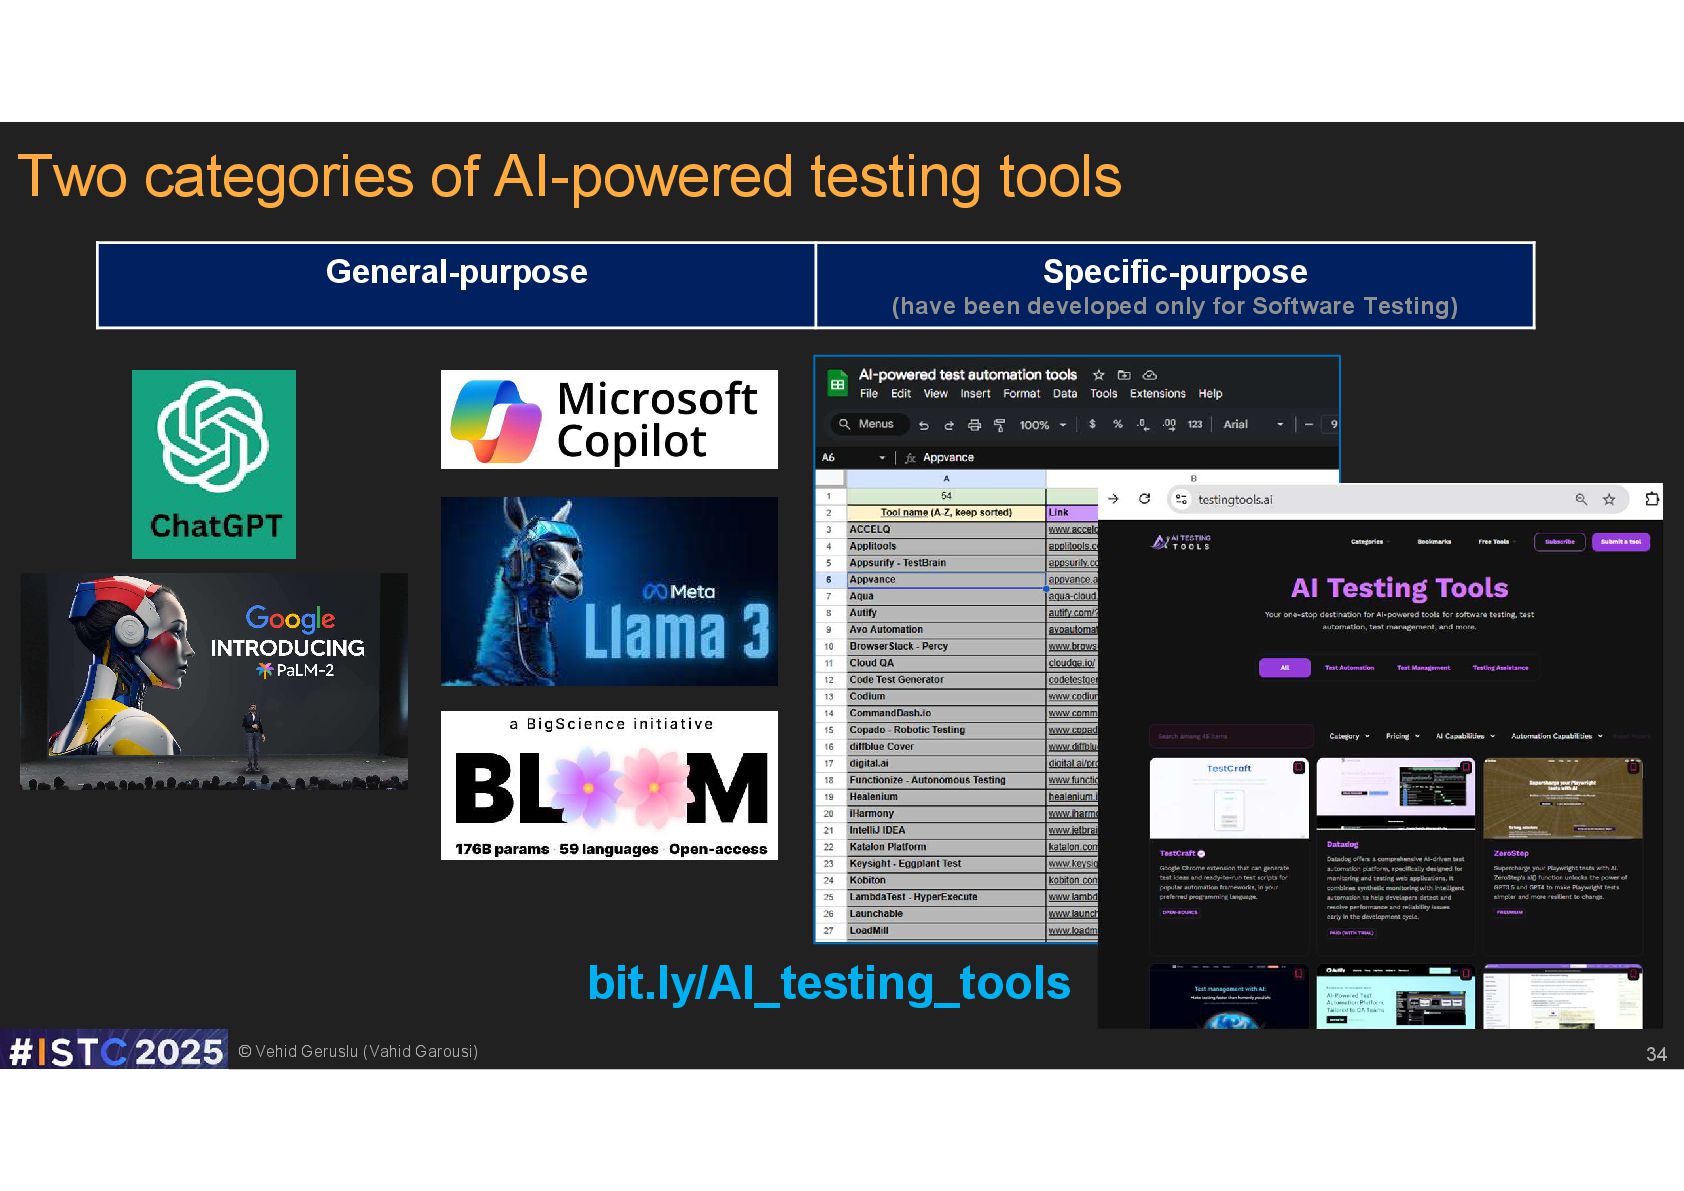Click the move-to-folder icon beside sheet title
Image resolution: width=1684 pixels, height=1191 pixels.
pos(1124,375)
